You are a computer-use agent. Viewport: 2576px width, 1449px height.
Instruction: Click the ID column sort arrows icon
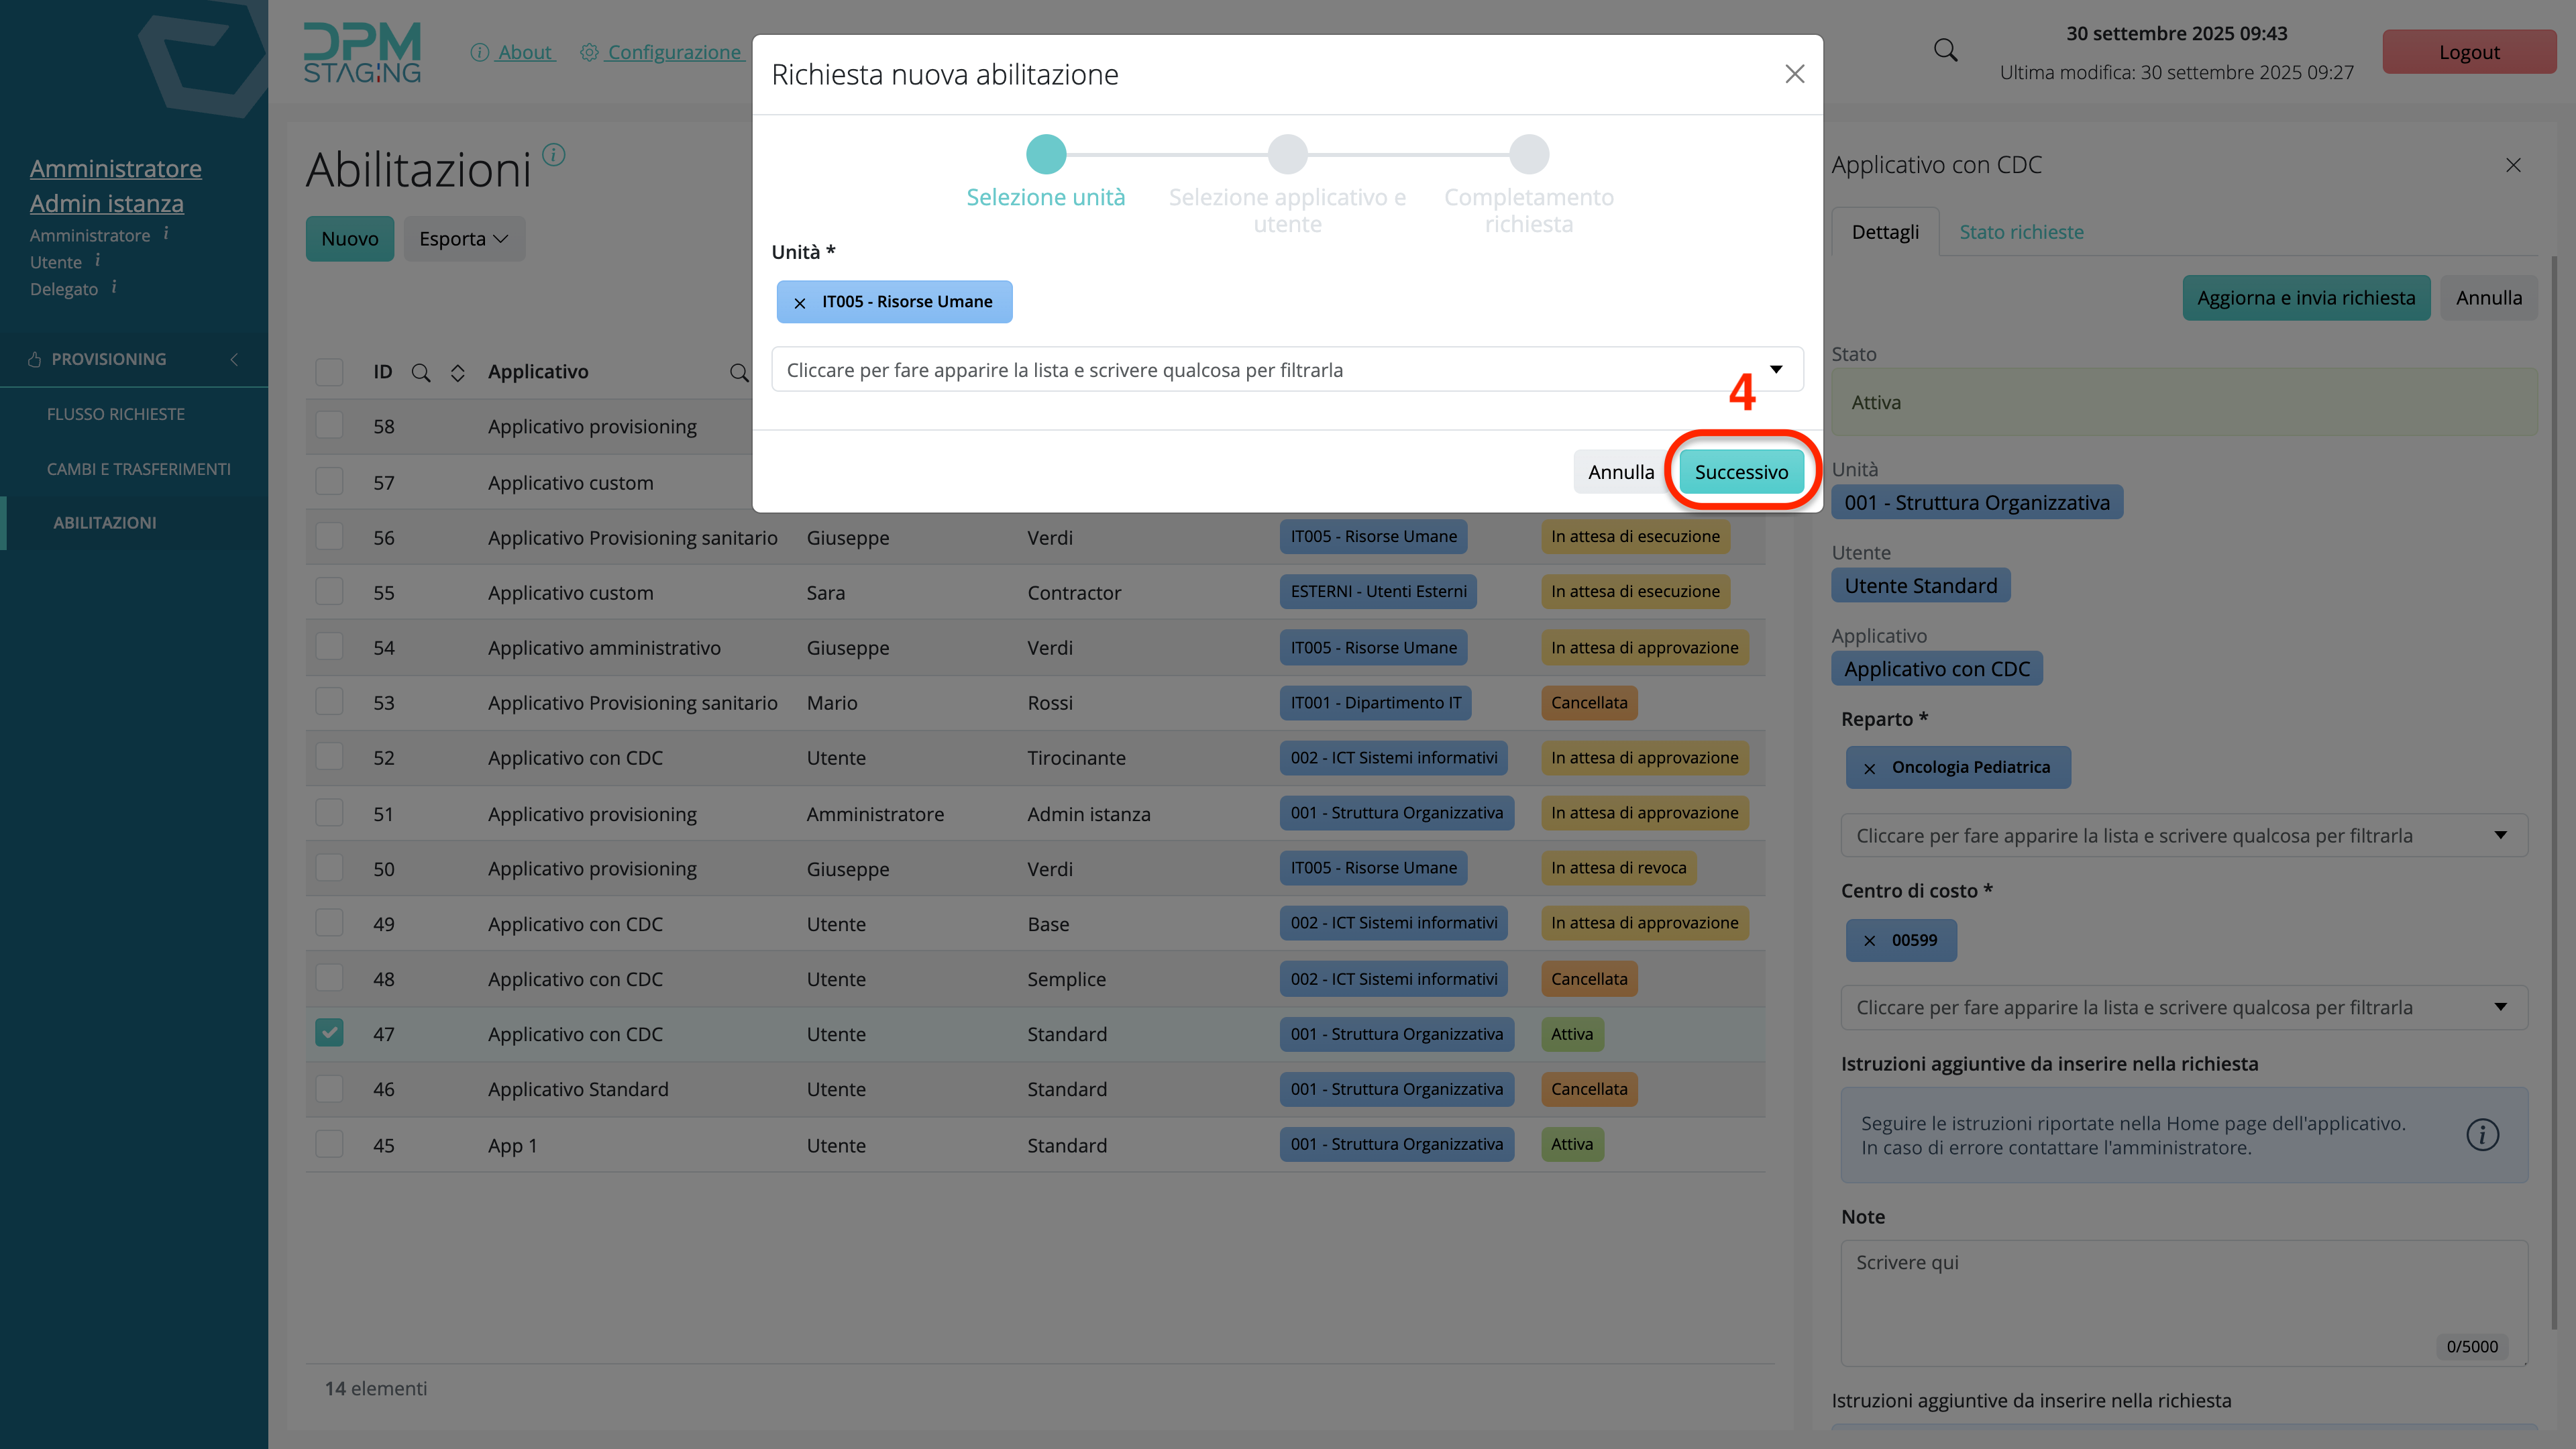point(457,373)
